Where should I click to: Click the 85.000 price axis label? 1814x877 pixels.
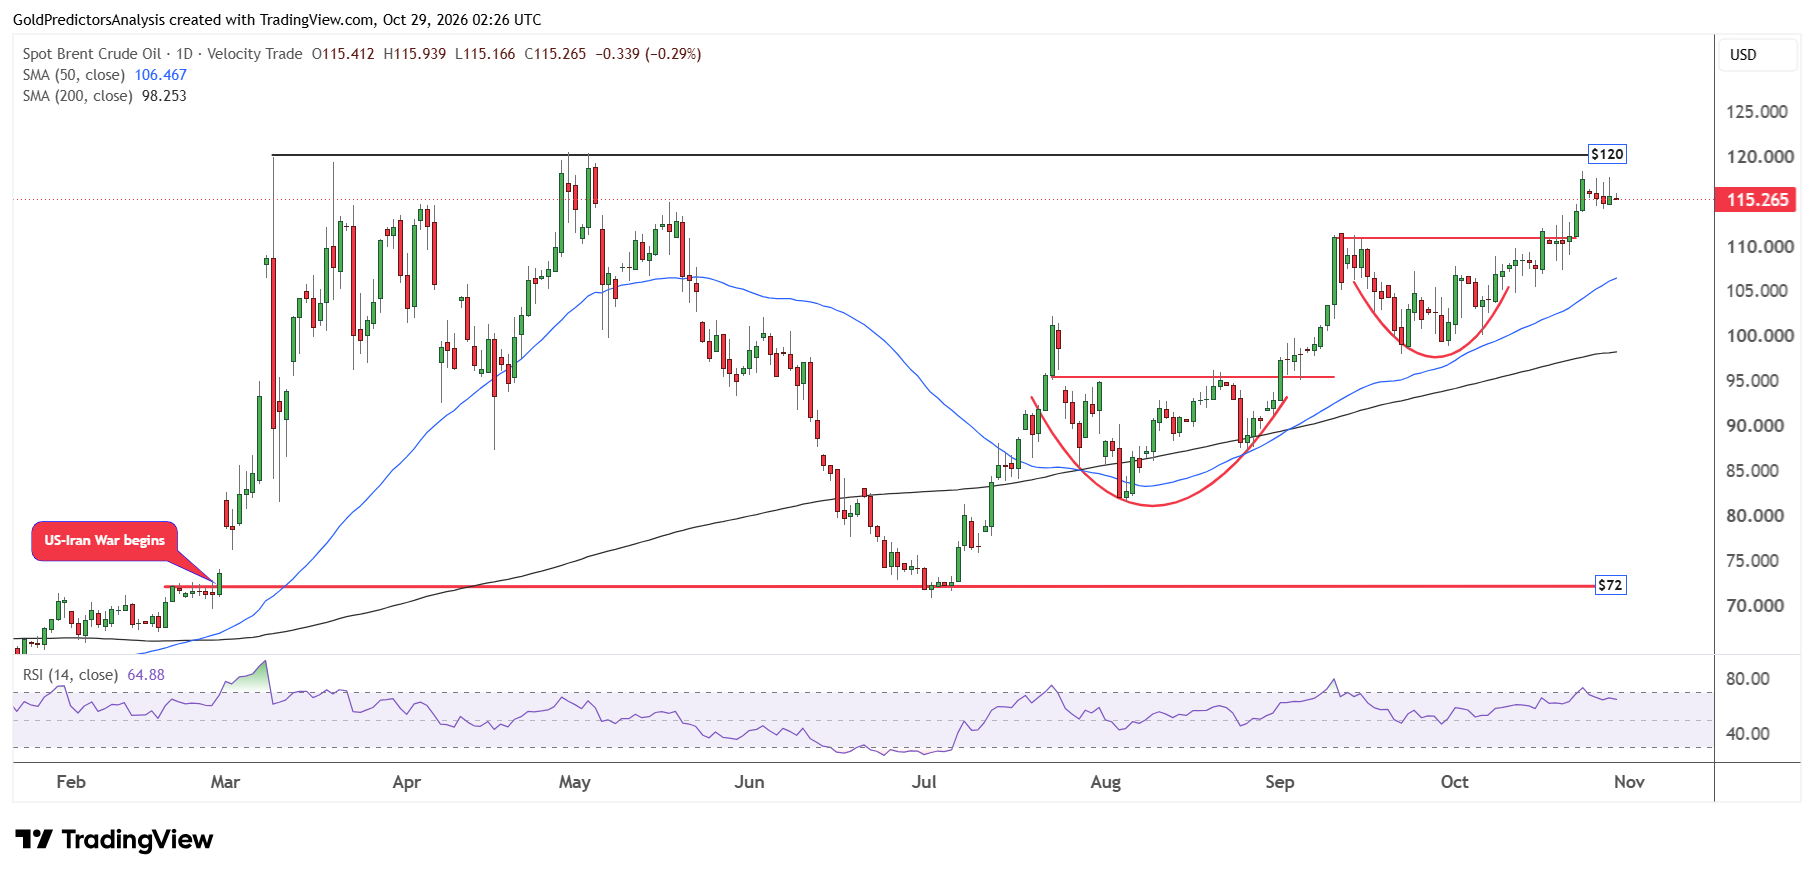click(1753, 471)
